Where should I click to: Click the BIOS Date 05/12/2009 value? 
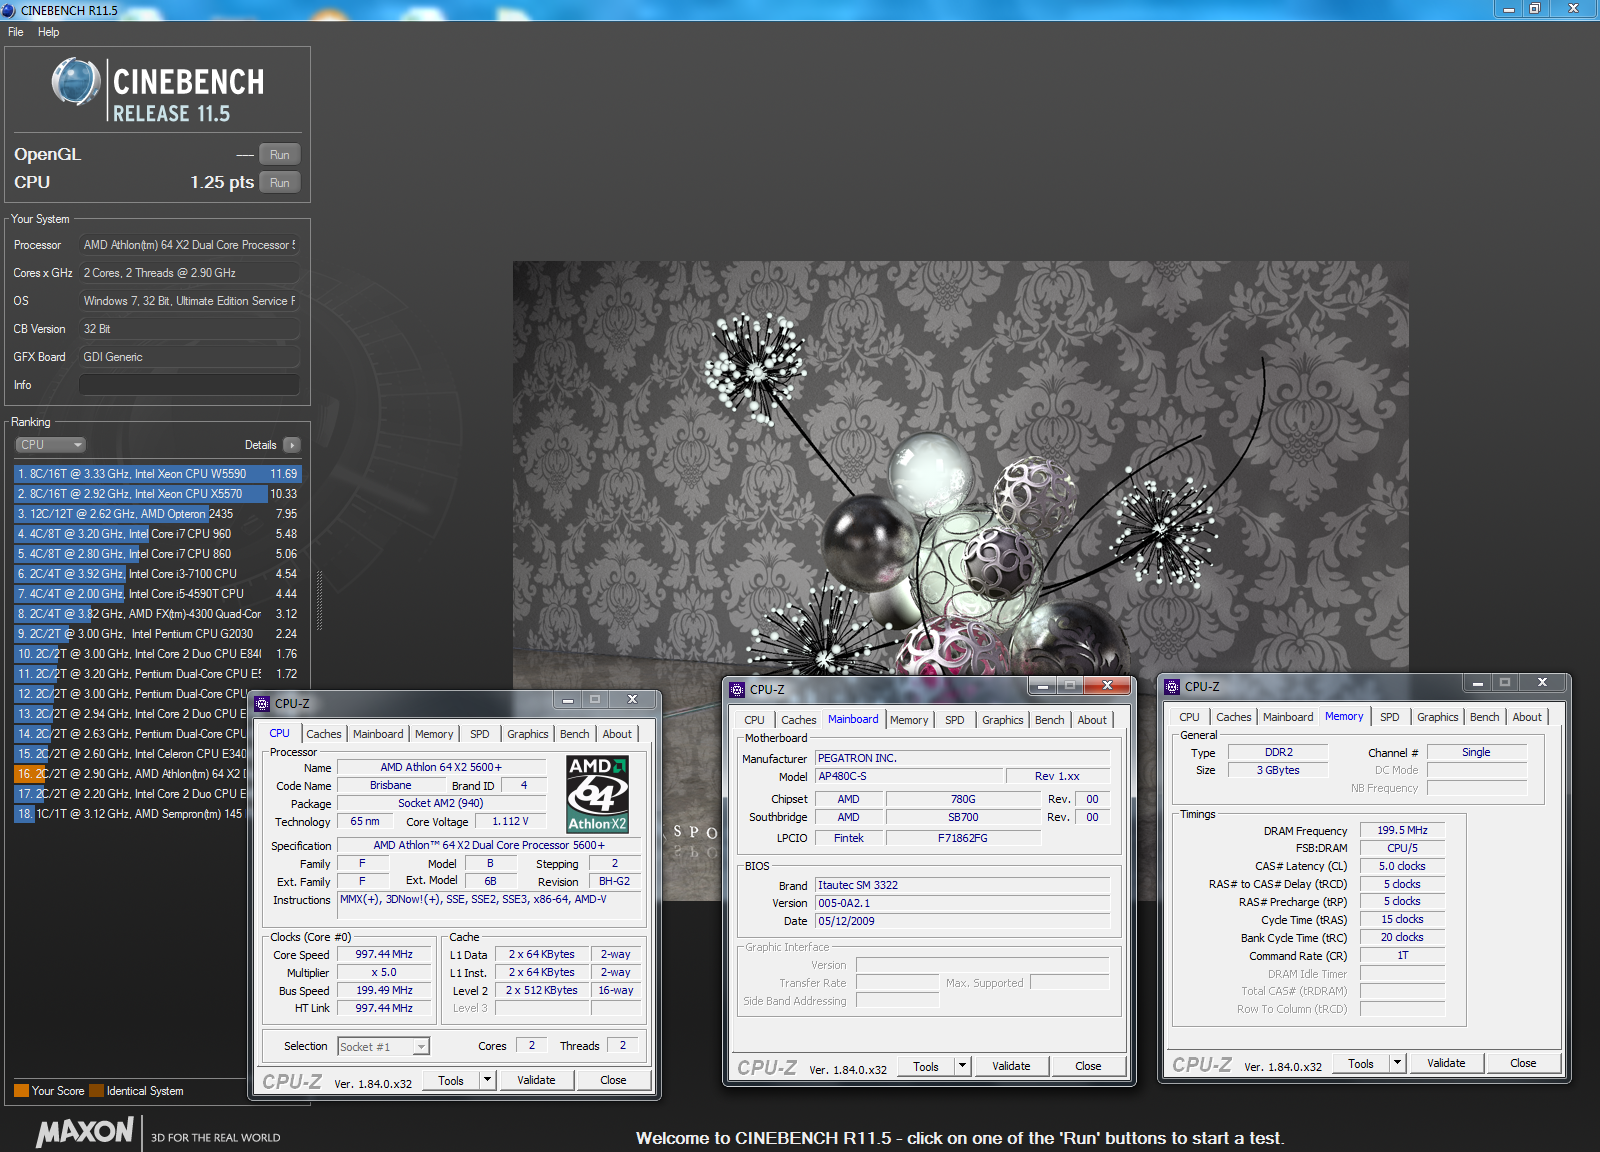[962, 921]
